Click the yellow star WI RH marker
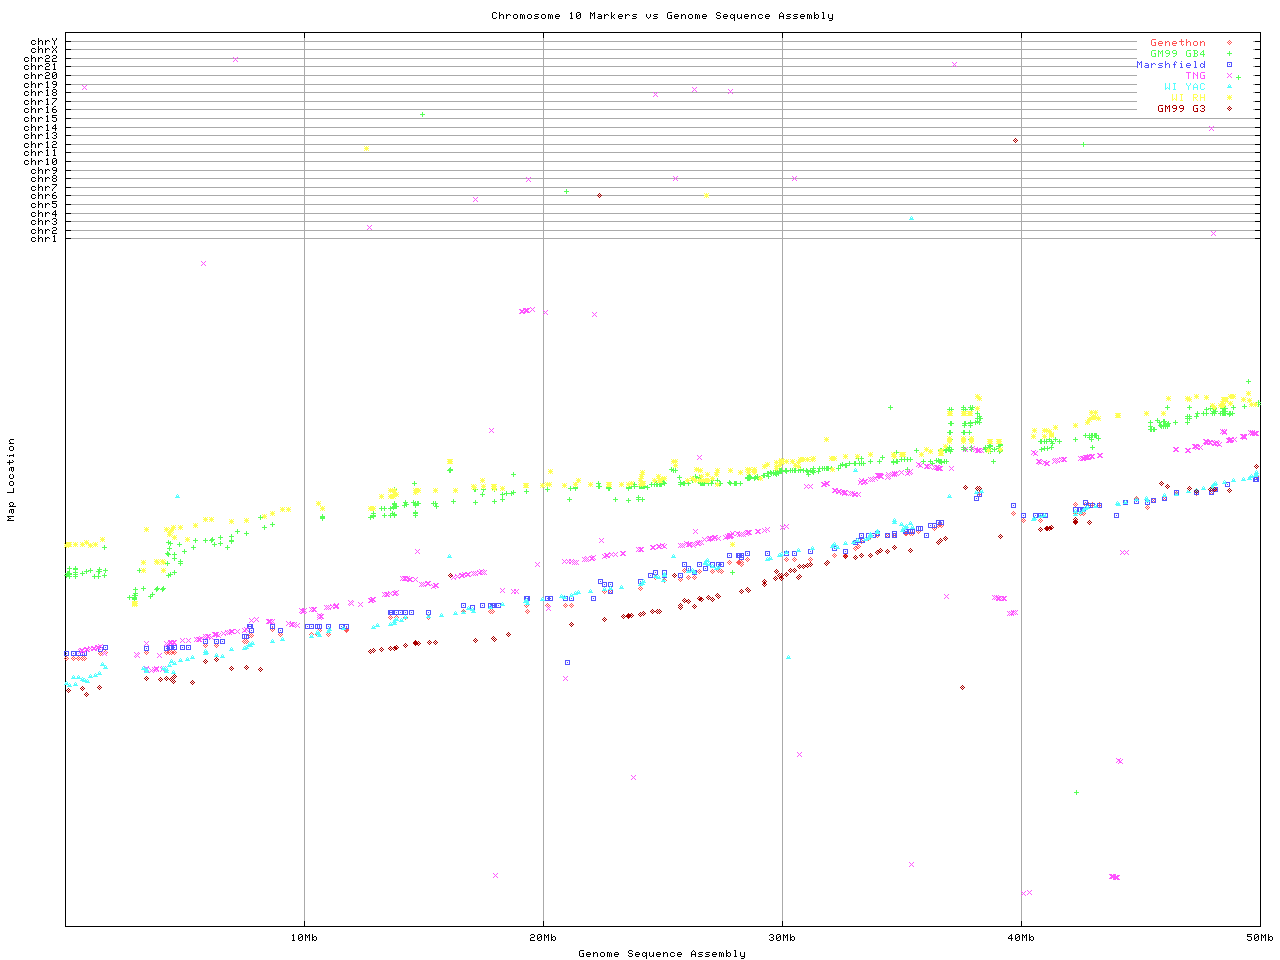The width and height of the screenshot is (1280, 960). coord(1229,98)
